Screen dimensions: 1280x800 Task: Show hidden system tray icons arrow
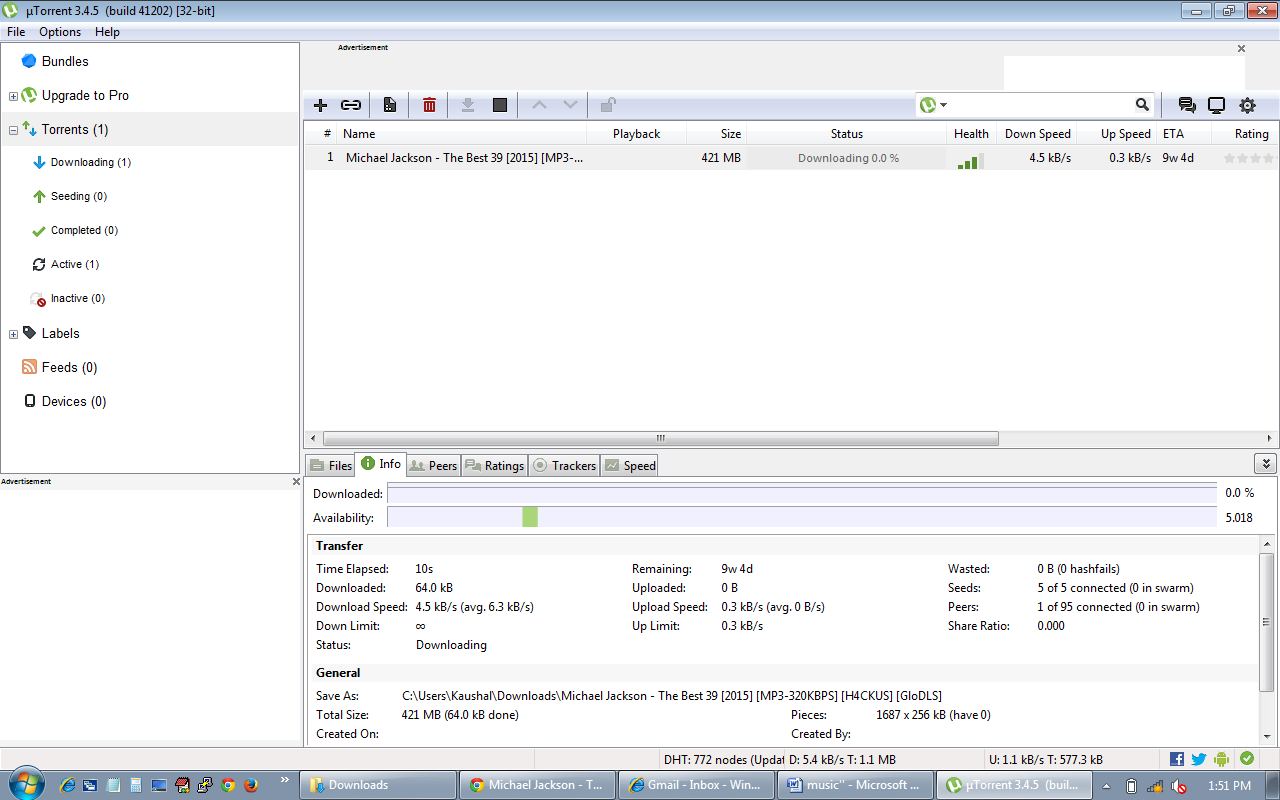tap(1107, 785)
